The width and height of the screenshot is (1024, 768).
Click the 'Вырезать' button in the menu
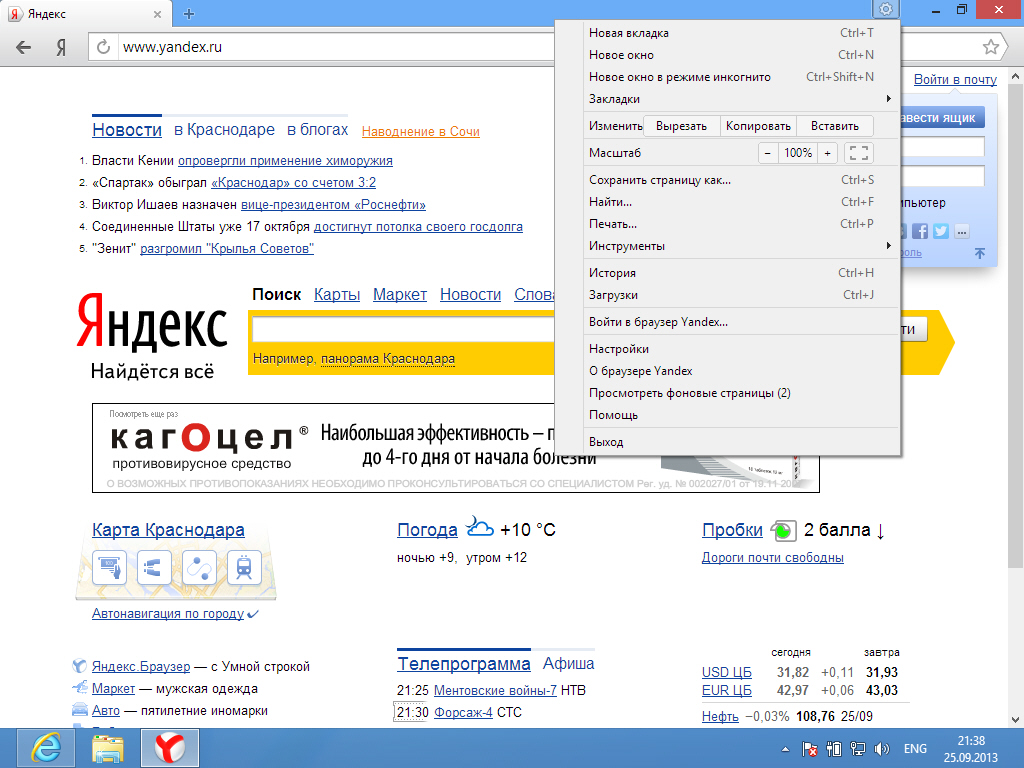click(x=681, y=126)
